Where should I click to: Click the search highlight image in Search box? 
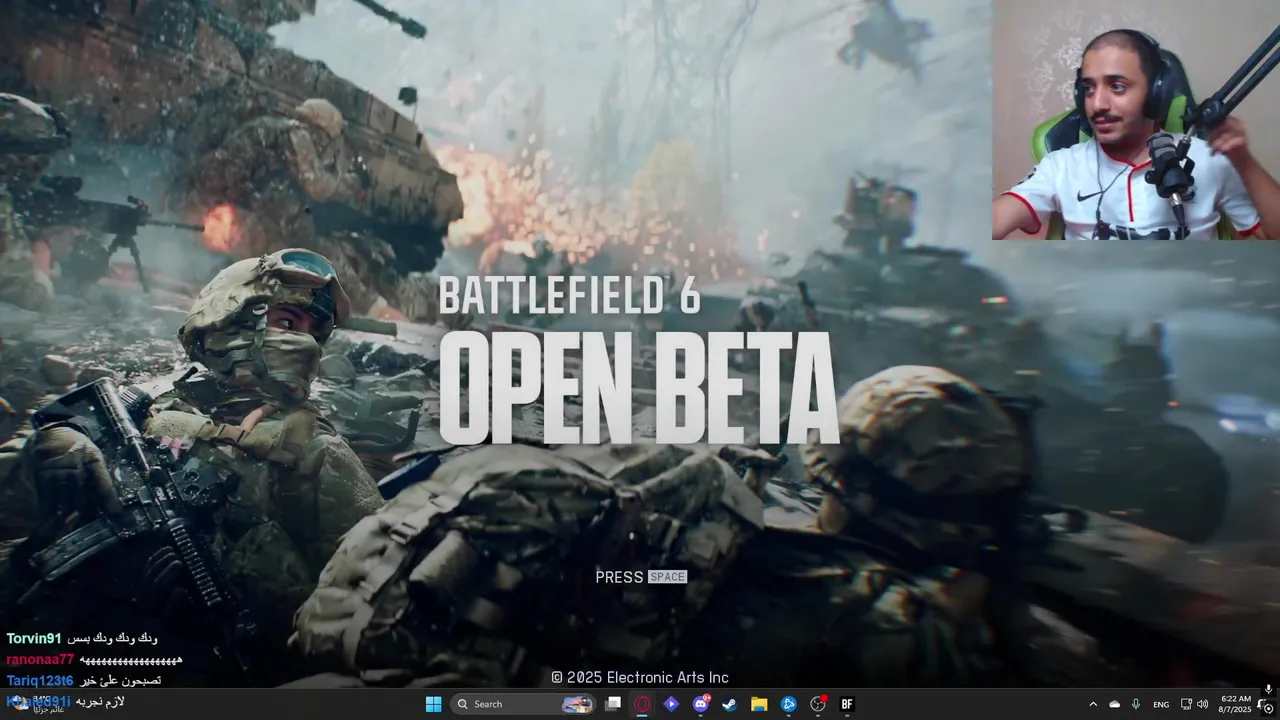[577, 704]
